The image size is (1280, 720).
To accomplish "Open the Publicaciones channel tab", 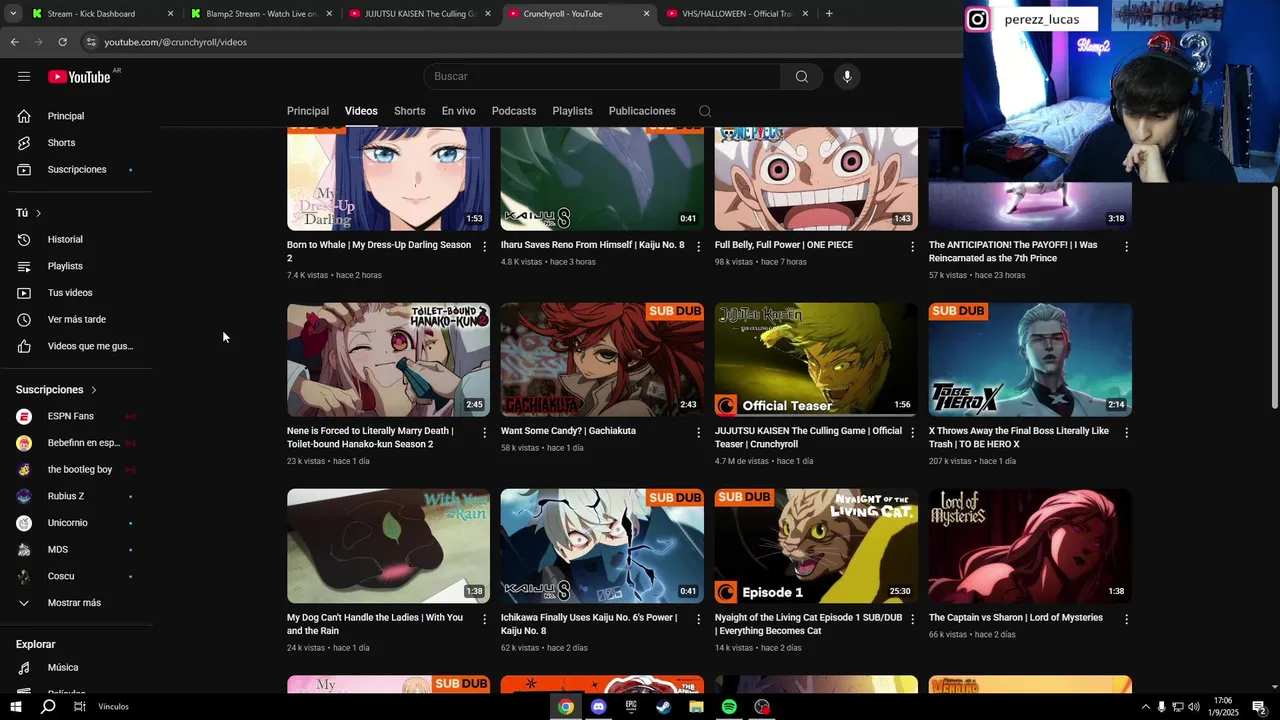I will point(642,111).
